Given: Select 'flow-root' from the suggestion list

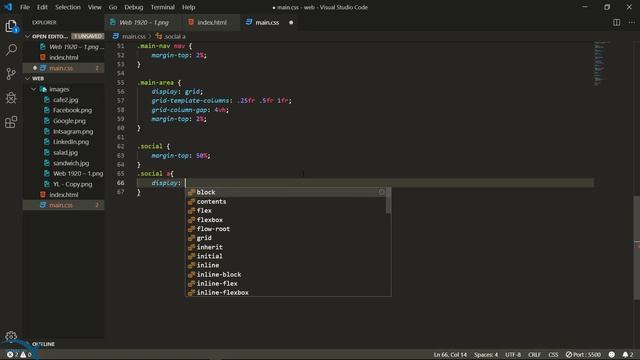Looking at the screenshot, I should click(x=286, y=229).
